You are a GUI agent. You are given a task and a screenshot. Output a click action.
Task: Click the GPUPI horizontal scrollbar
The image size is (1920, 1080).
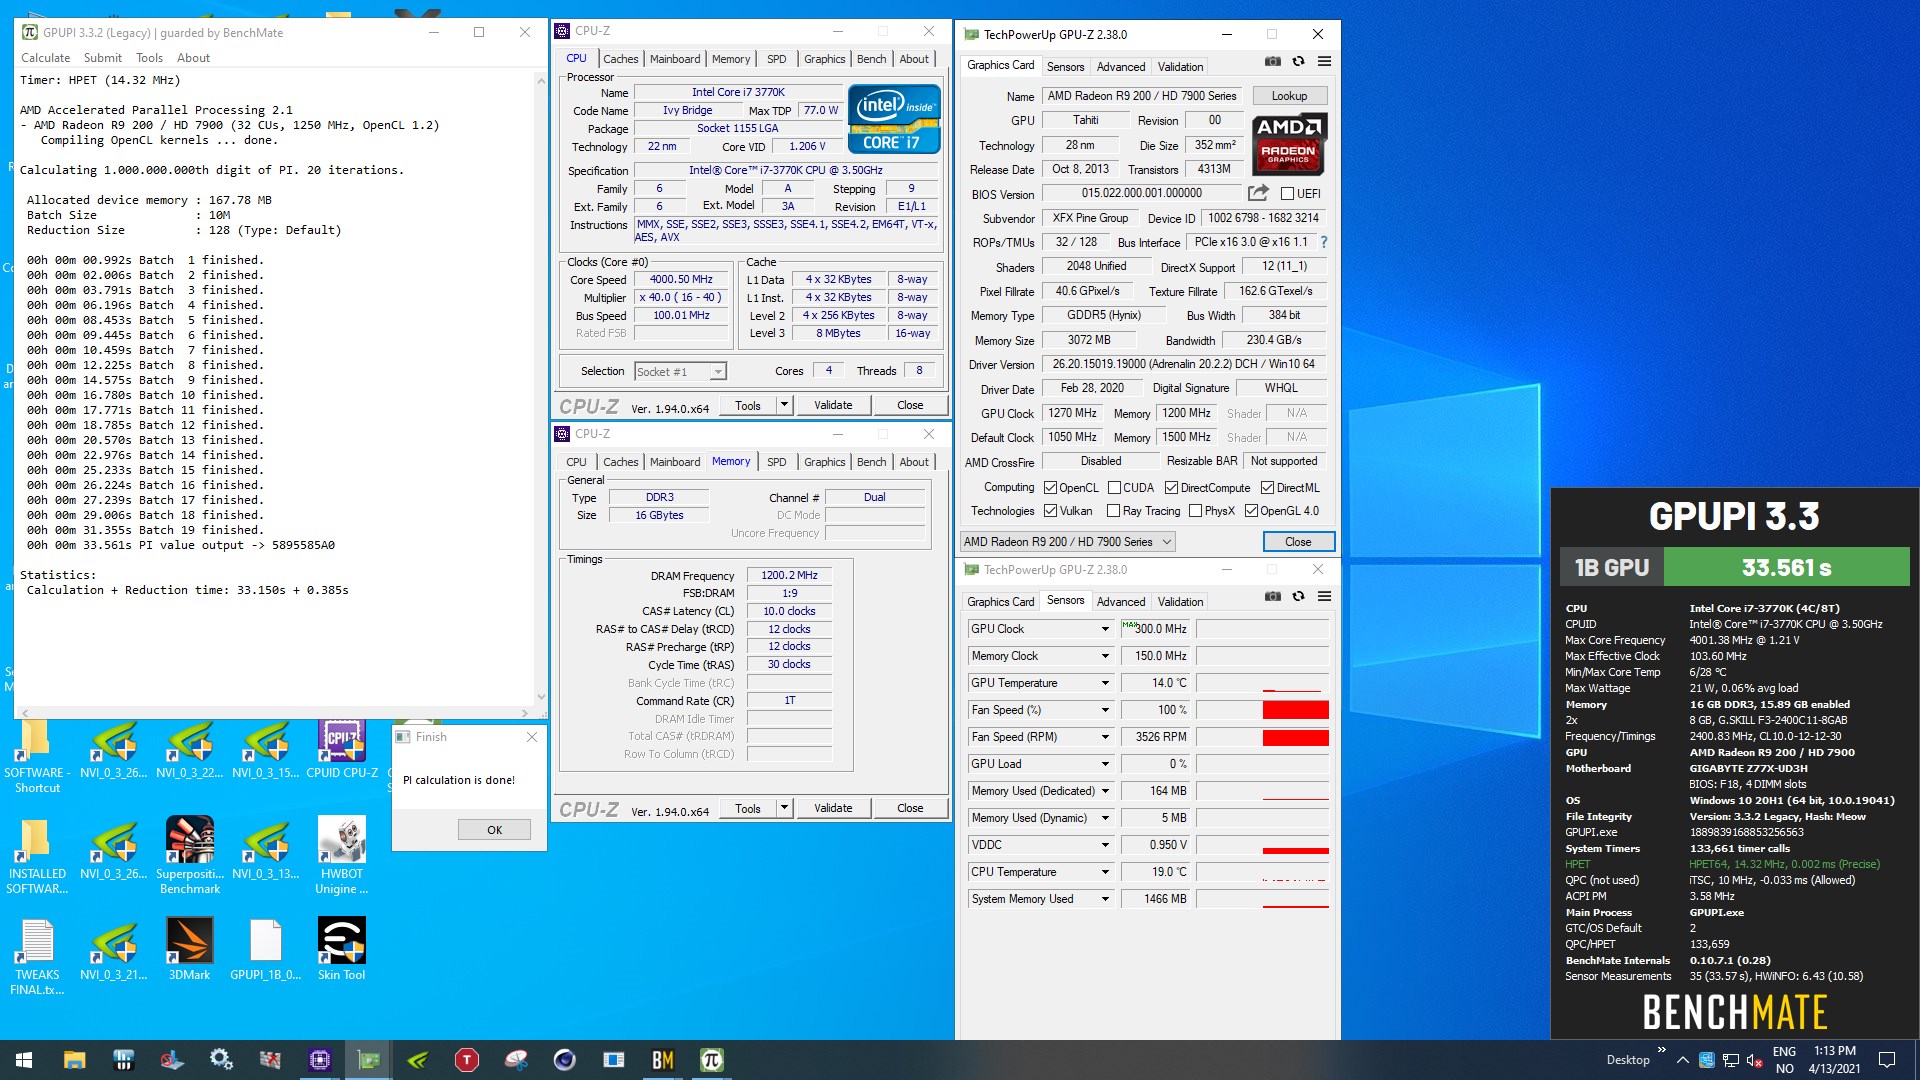pos(275,713)
